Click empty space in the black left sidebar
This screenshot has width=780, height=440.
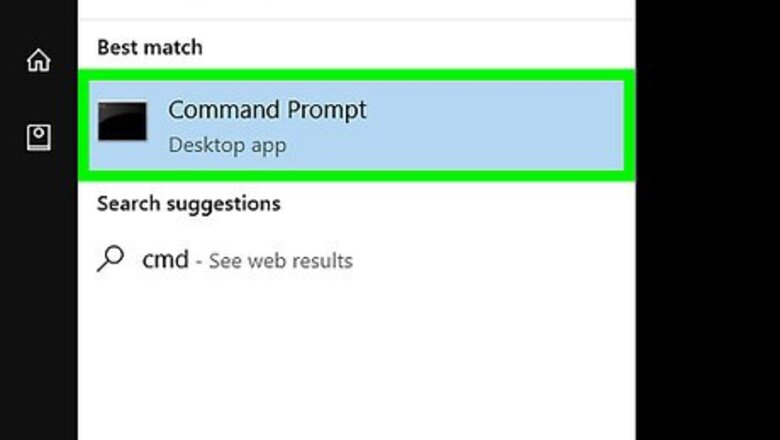38,300
